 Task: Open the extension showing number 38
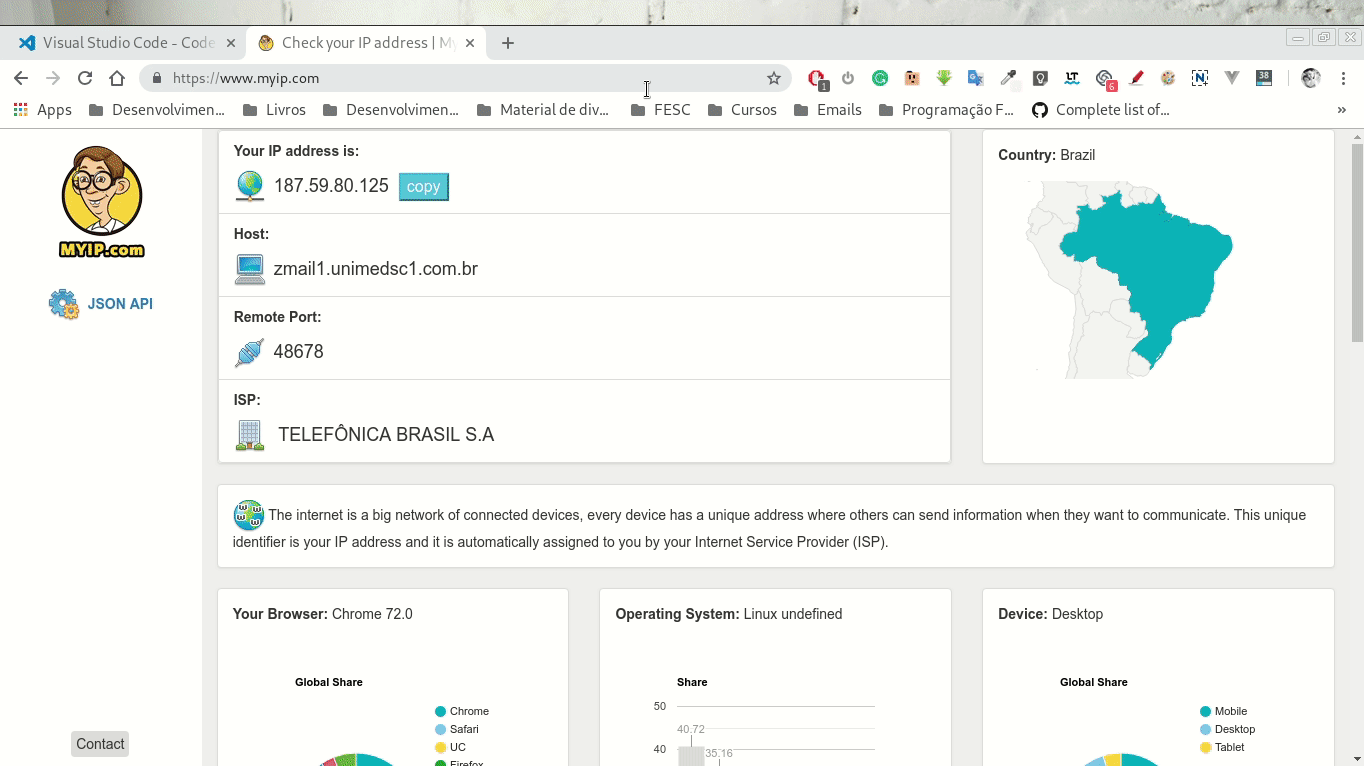coord(1264,77)
